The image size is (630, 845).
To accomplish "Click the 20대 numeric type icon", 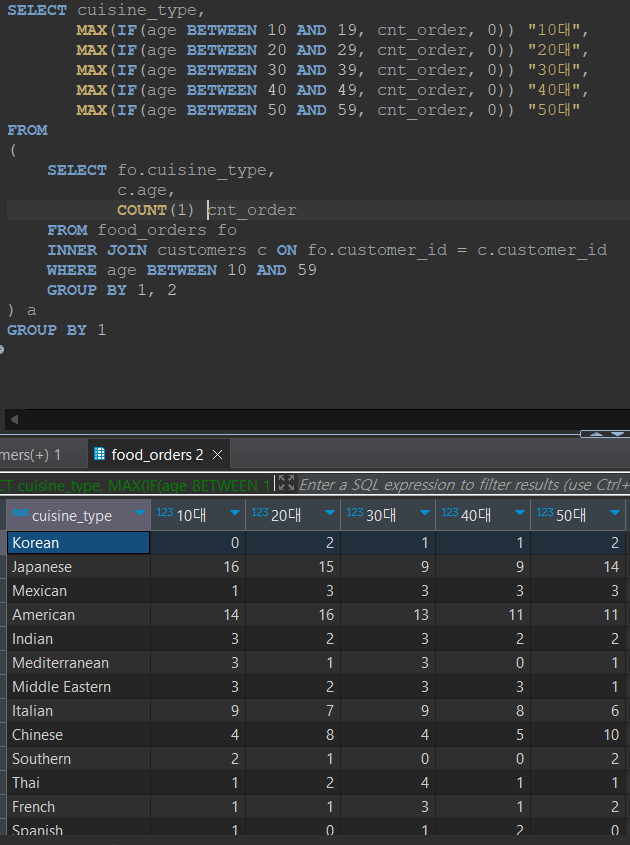I will [260, 512].
